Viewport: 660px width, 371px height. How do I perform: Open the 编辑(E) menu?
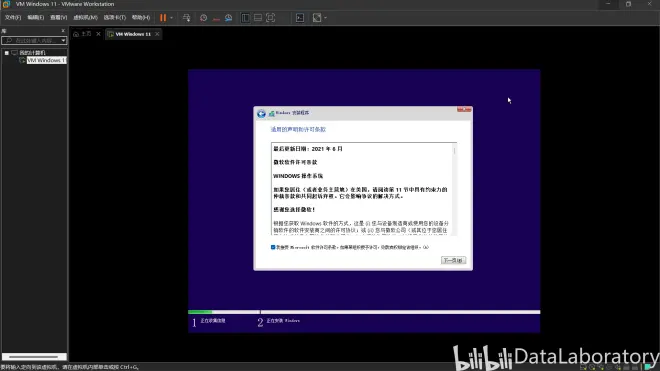coord(35,18)
